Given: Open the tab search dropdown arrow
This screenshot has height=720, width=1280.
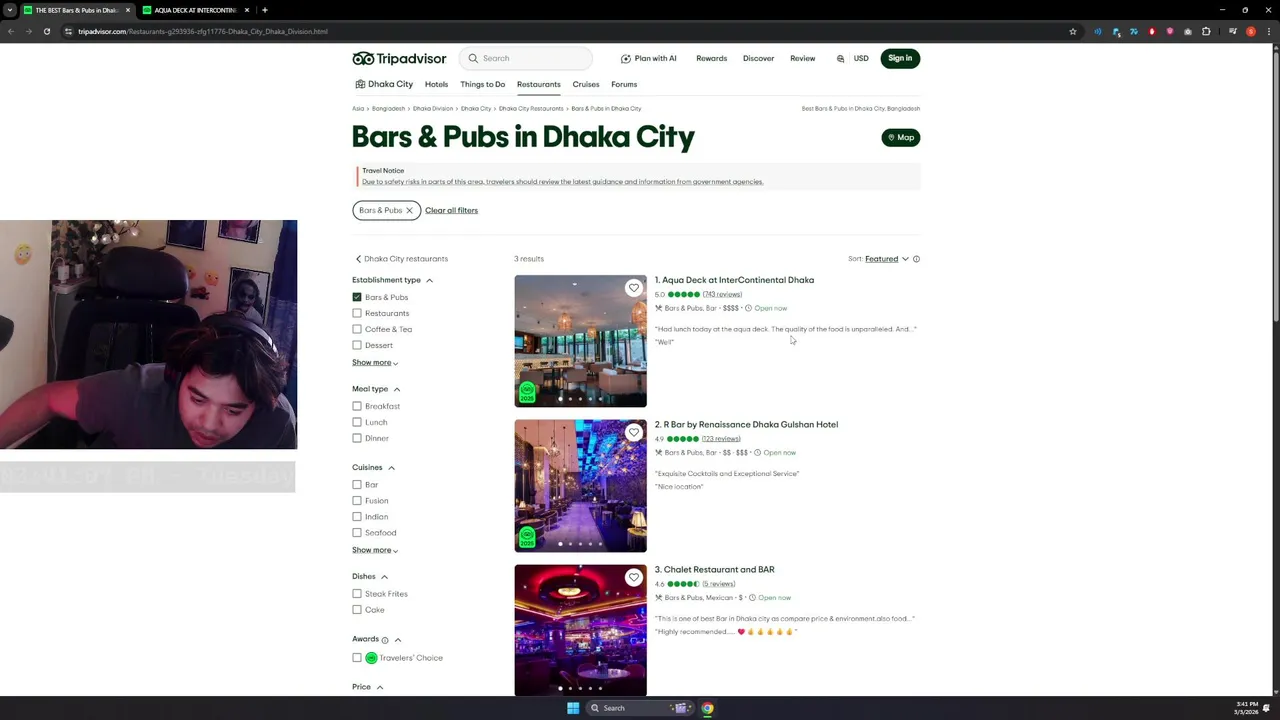Looking at the screenshot, I should [9, 10].
